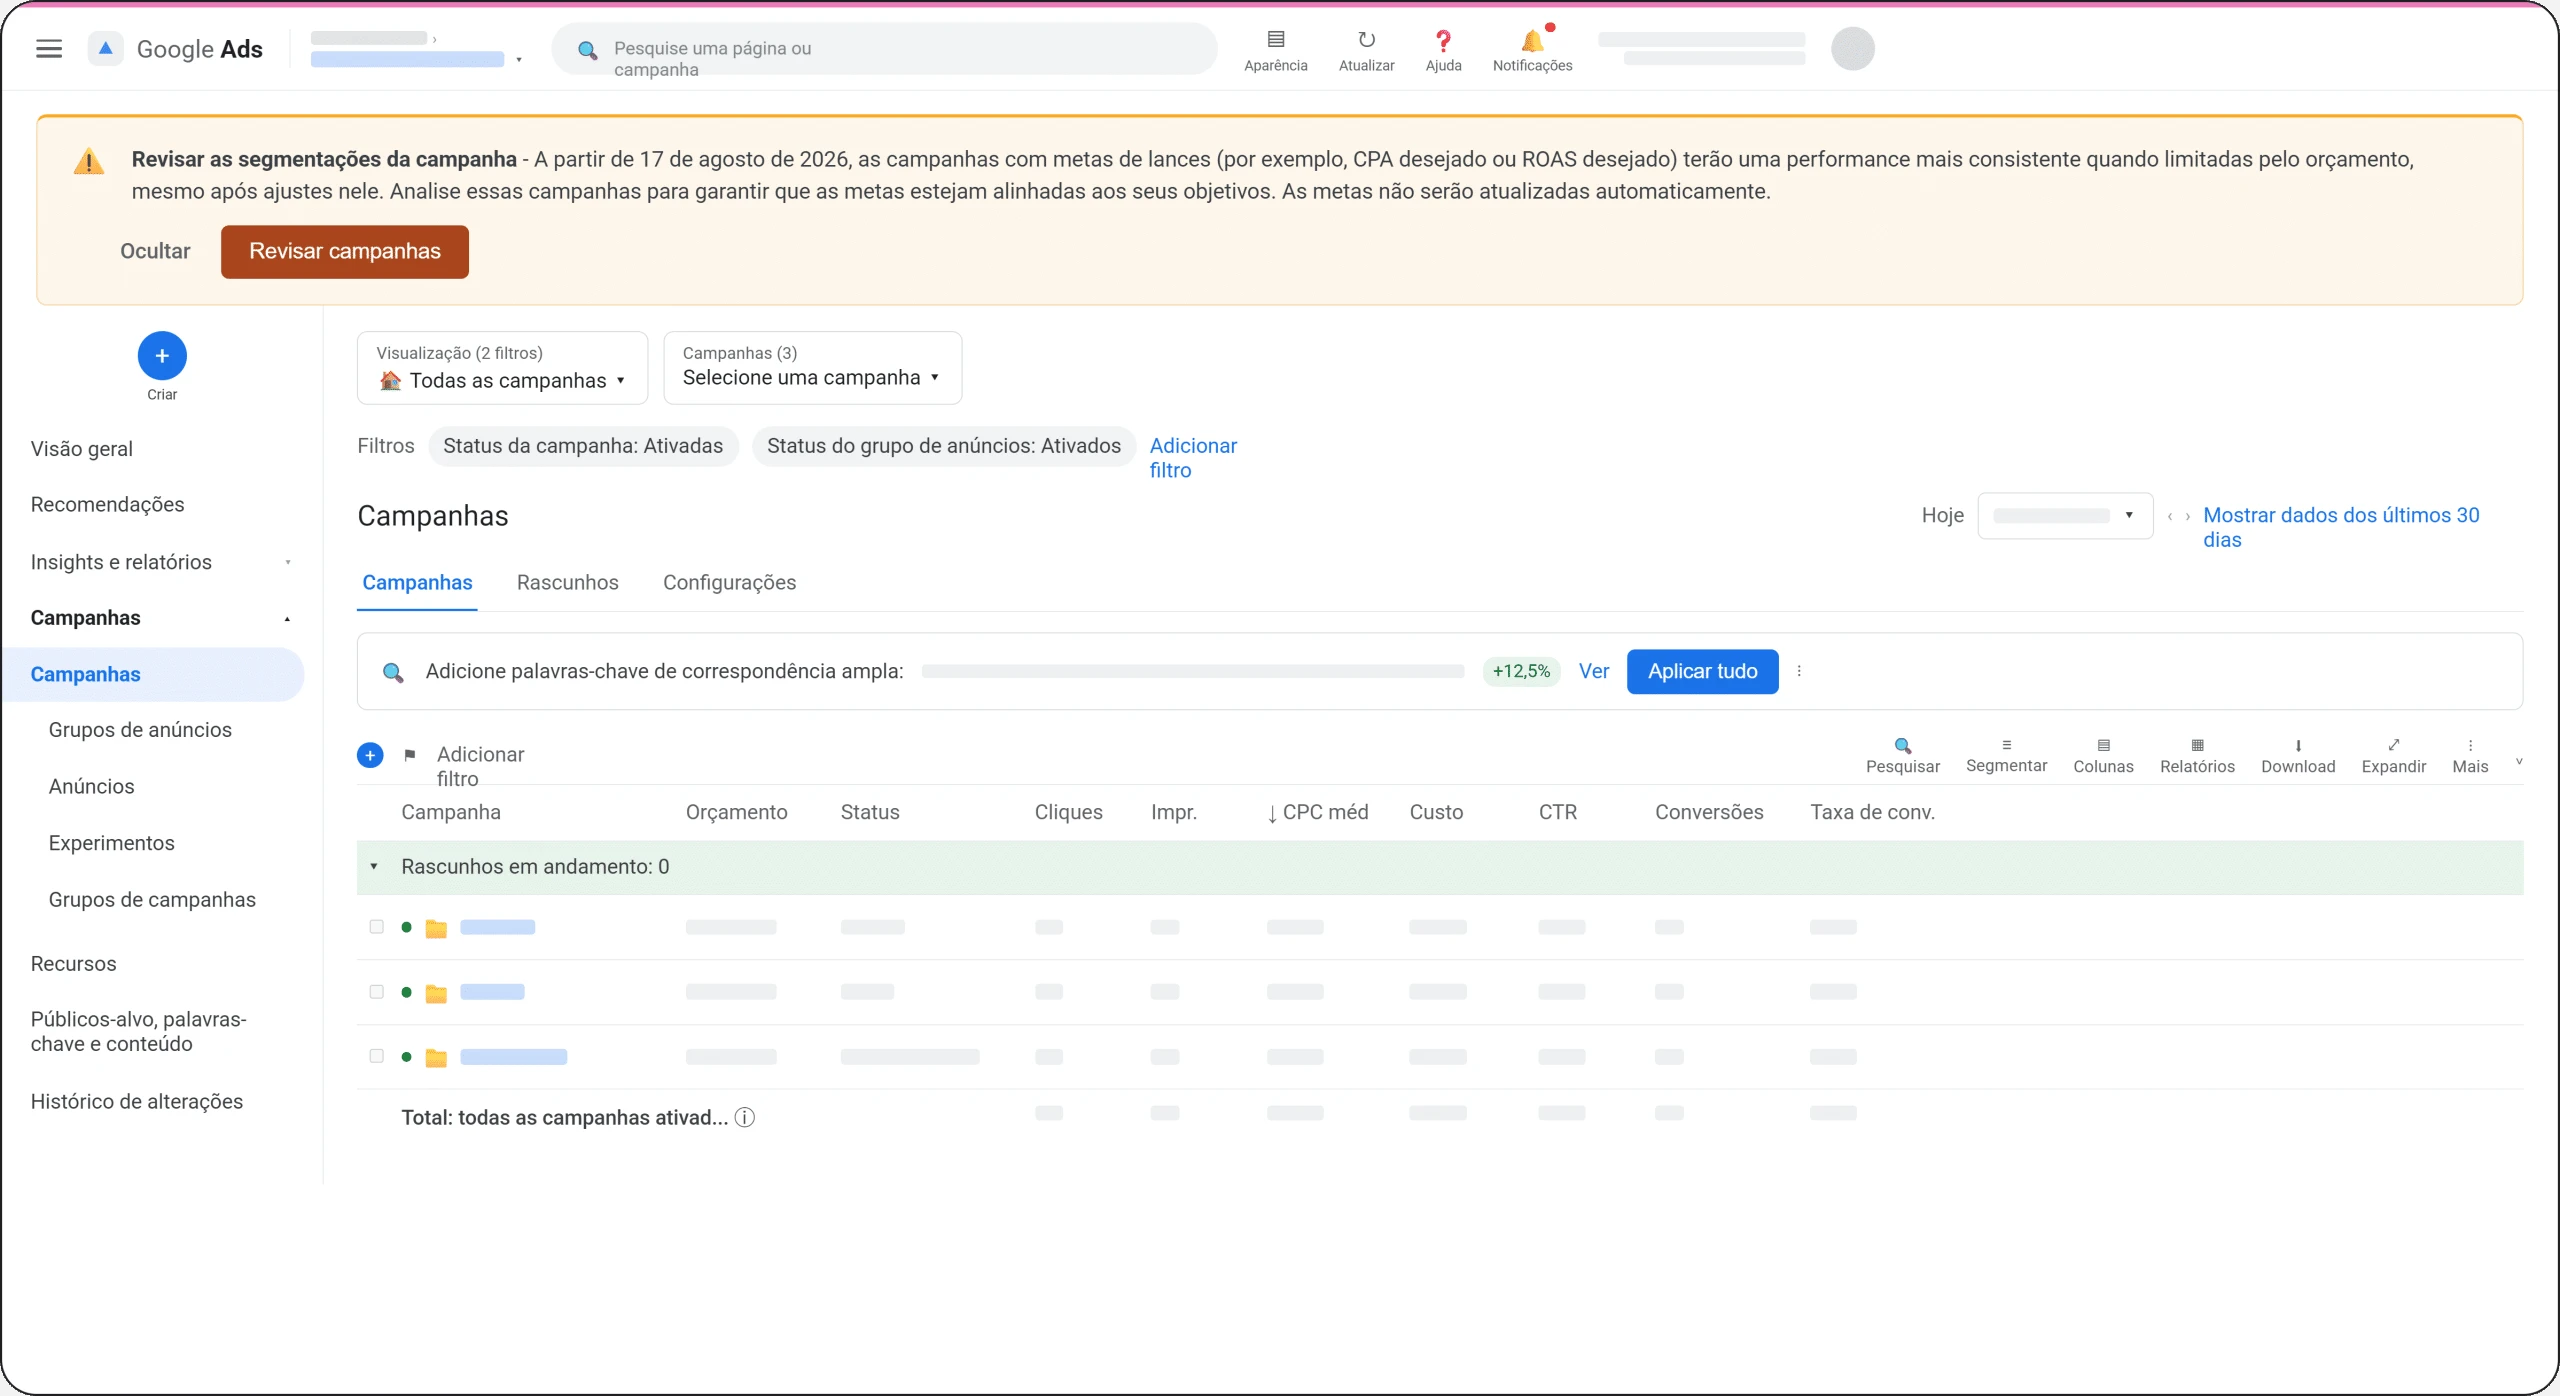2560x1396 pixels.
Task: Click the folder icon in third campaign row
Action: coord(436,1057)
